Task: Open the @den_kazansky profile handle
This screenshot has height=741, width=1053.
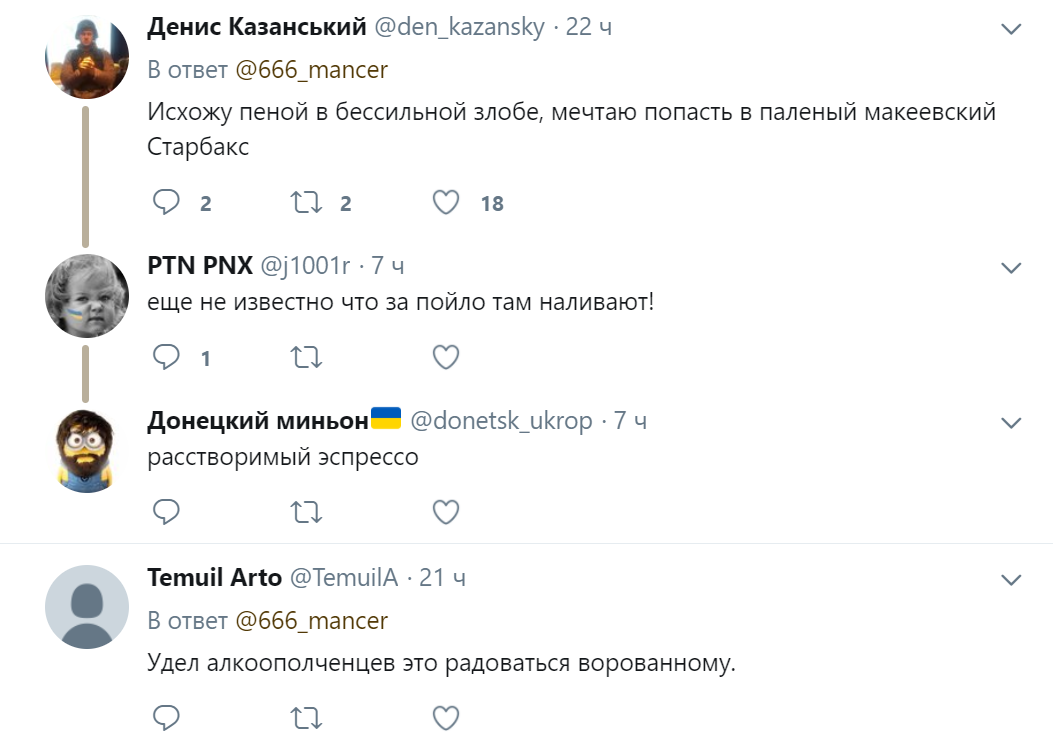Action: pos(459,27)
